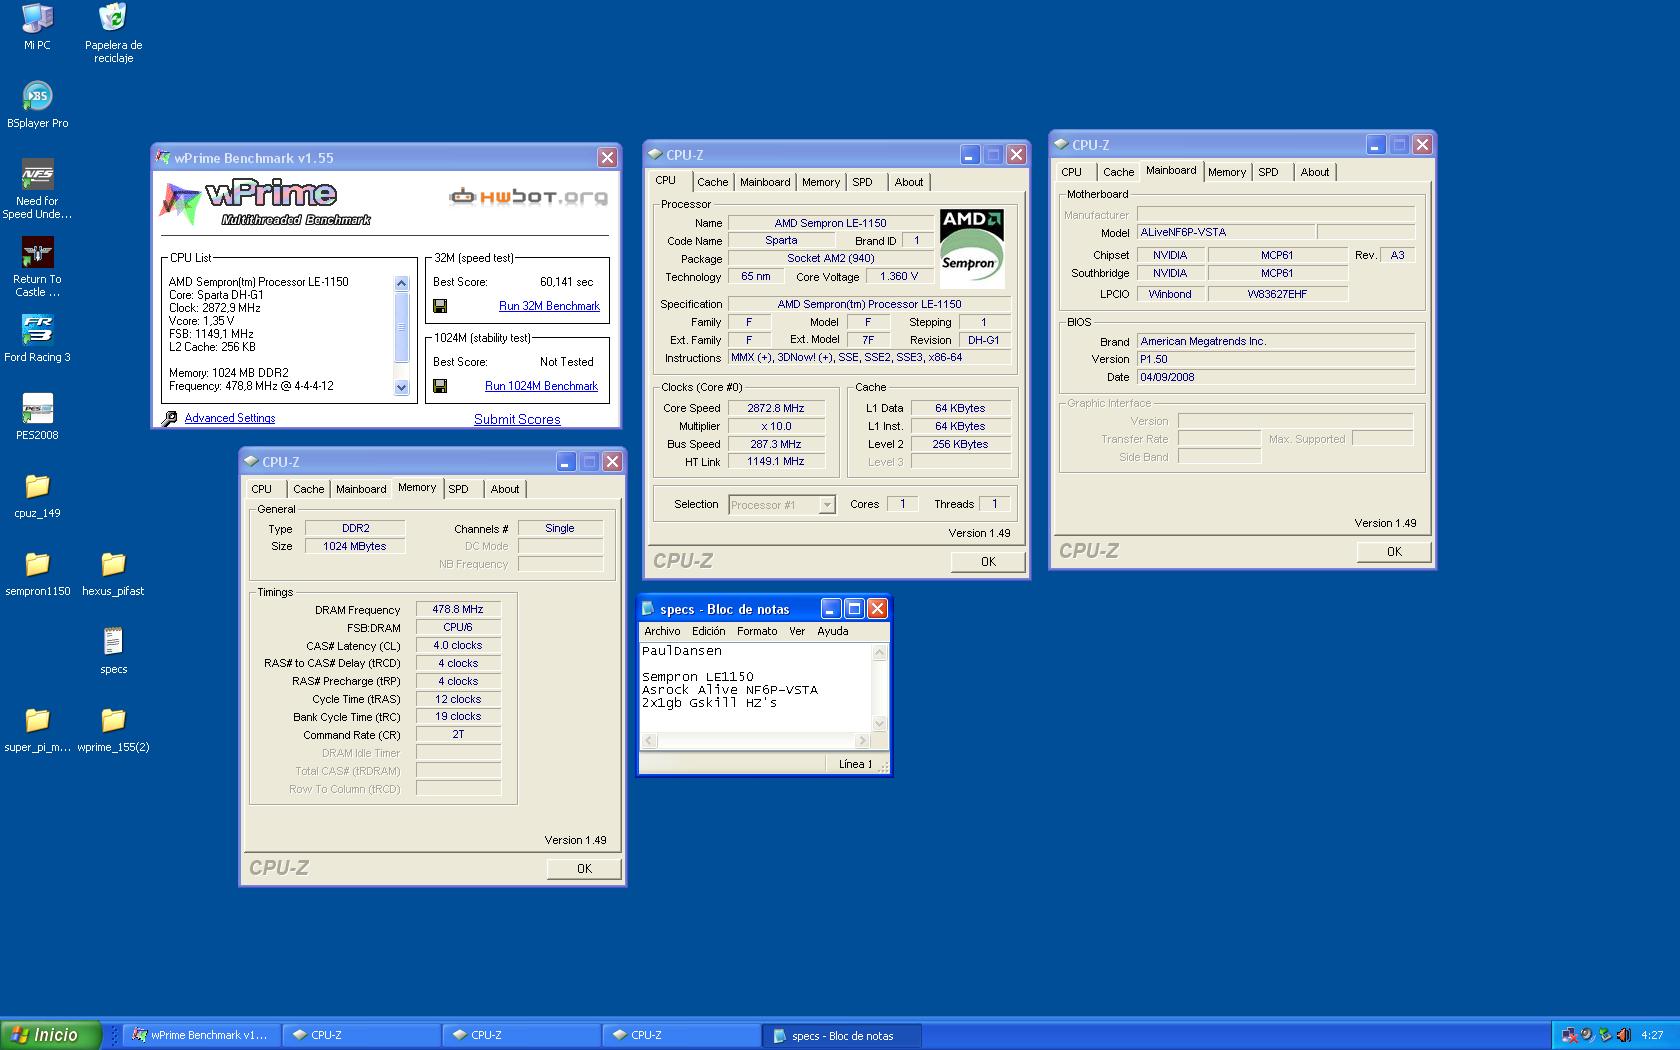Click the volume tray icon
Image resolution: width=1680 pixels, height=1050 pixels.
click(x=1623, y=1035)
